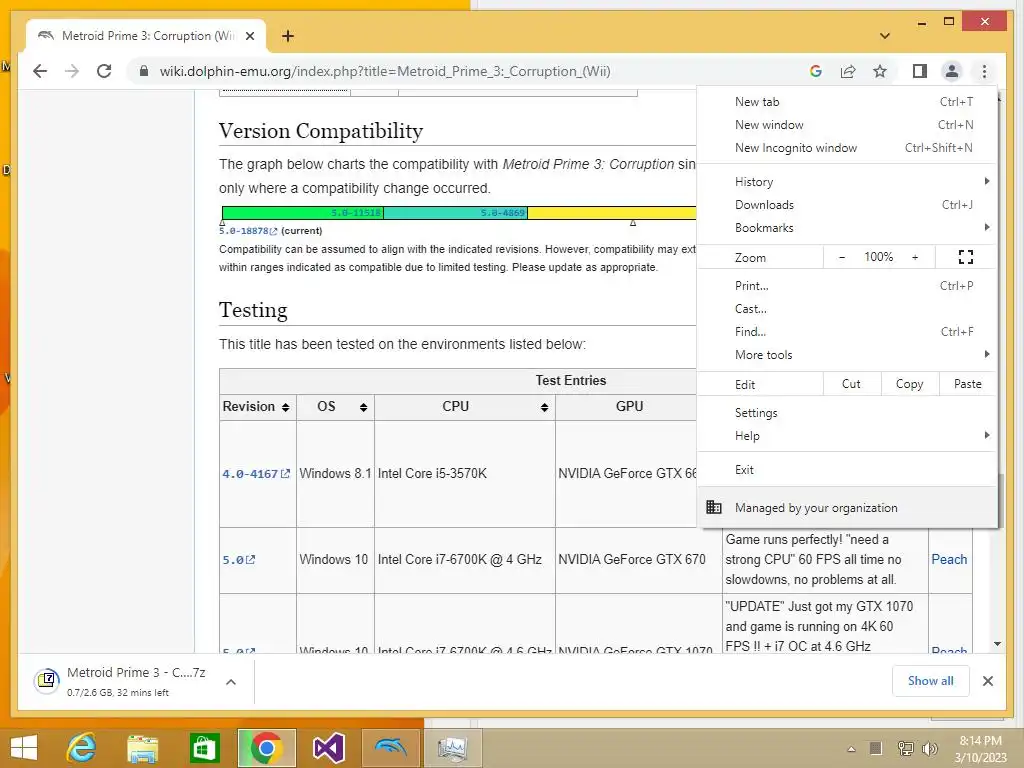Click Show all downloads button
The width and height of the screenshot is (1024, 768).
tap(931, 681)
